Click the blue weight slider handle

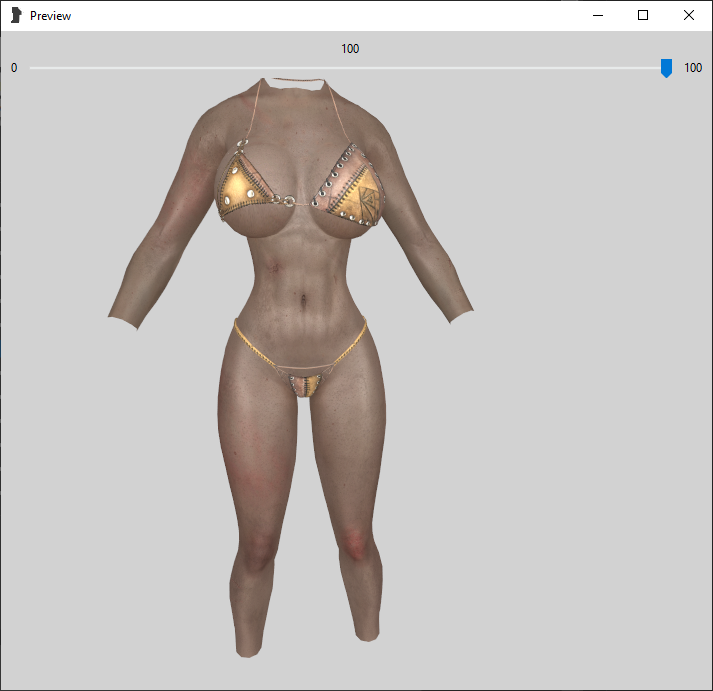pos(666,68)
